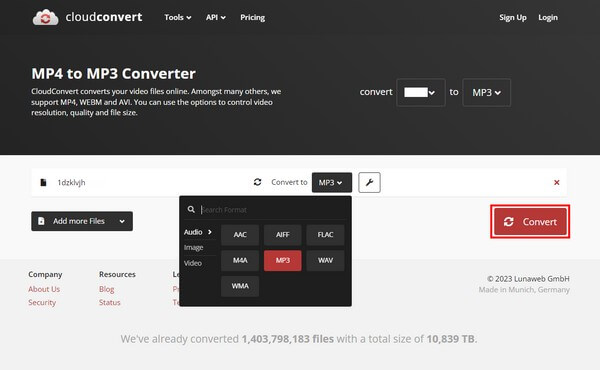
Task: Click Sign Up in the header
Action: tap(513, 18)
